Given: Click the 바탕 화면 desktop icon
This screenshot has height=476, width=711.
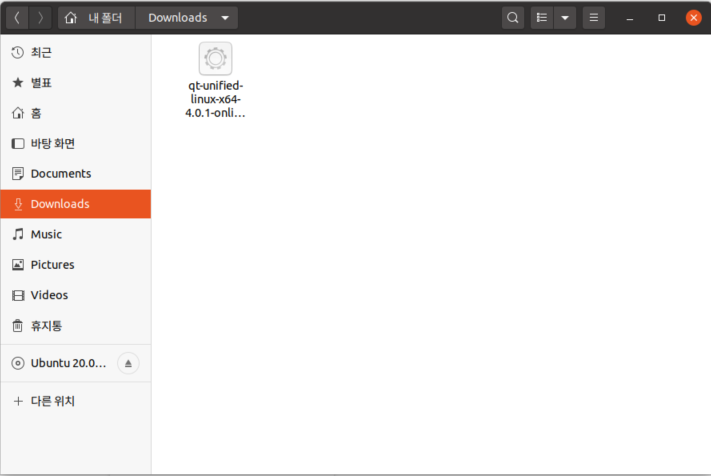Looking at the screenshot, I should [x=17, y=144].
